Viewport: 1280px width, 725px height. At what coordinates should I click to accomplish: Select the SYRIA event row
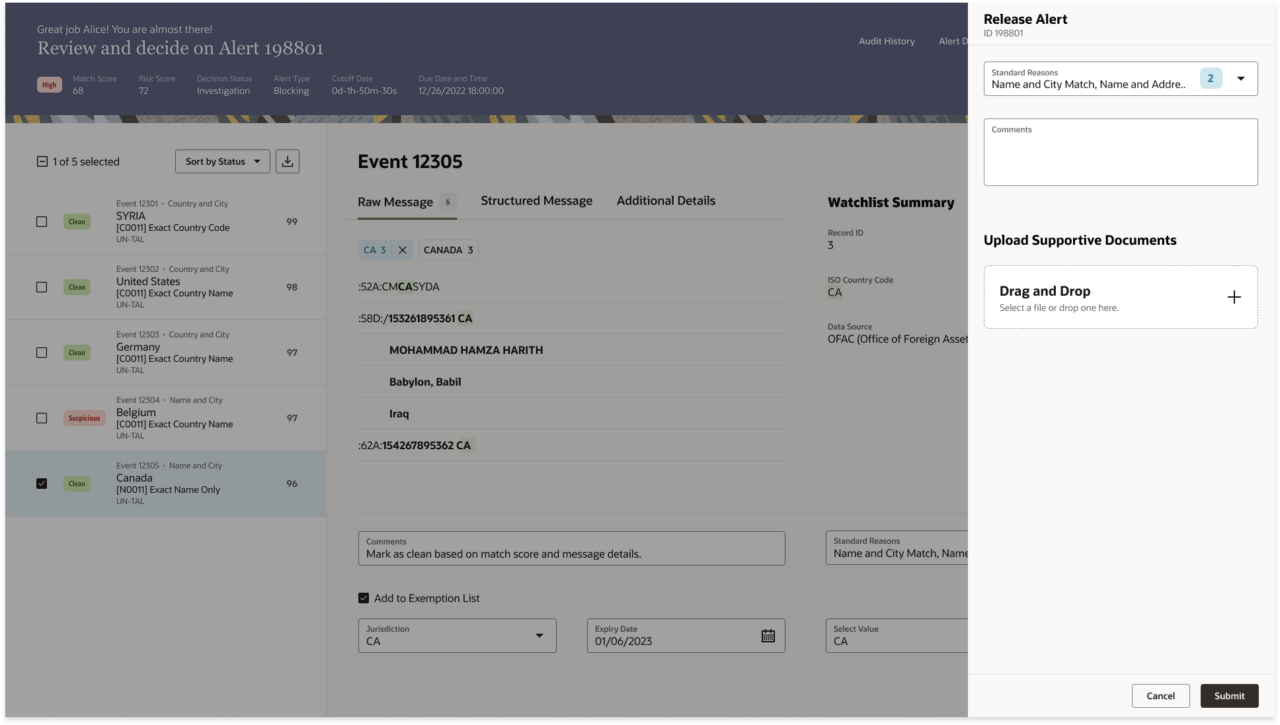166,222
